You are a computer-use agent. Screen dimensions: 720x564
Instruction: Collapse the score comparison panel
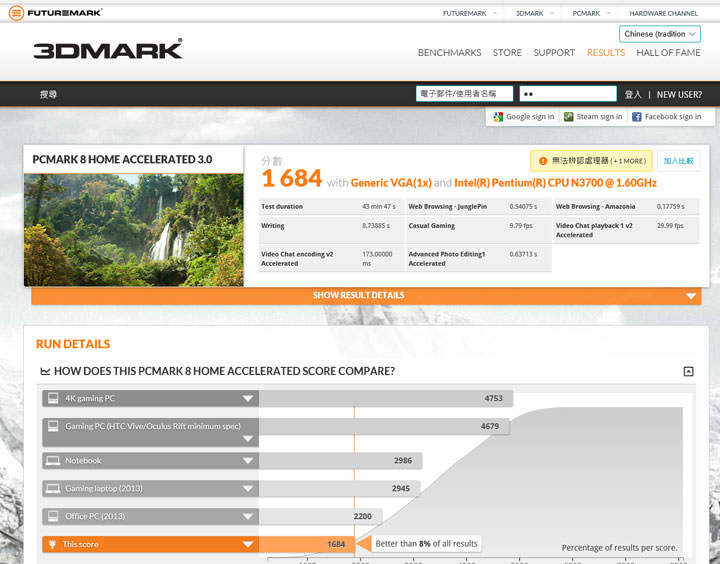point(688,371)
